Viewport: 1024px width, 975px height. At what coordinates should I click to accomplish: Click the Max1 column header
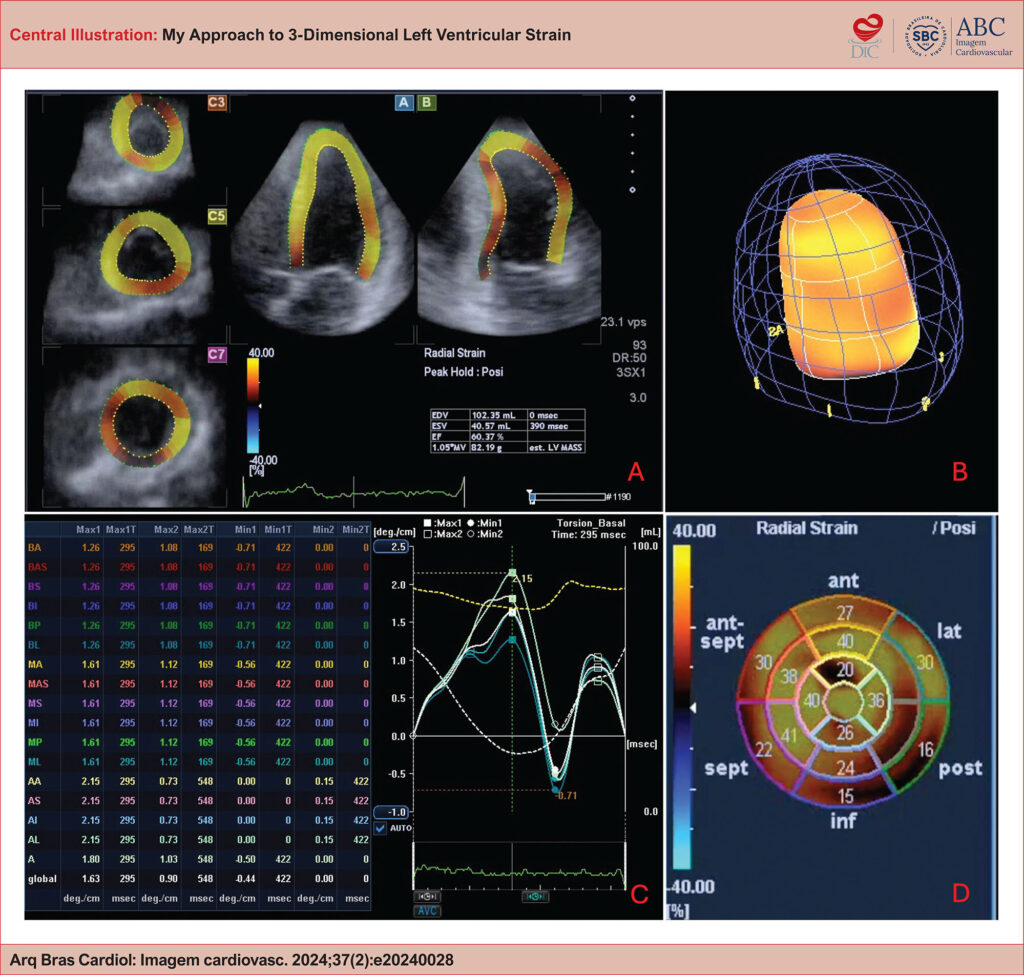tap(88, 530)
